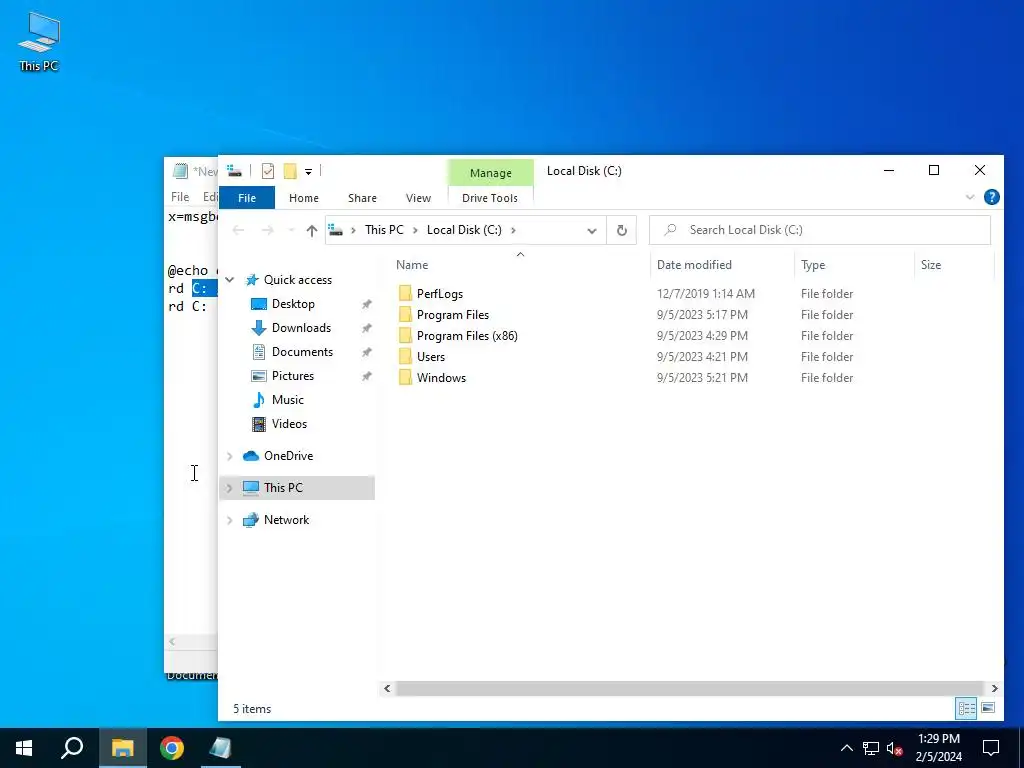The height and width of the screenshot is (768, 1024).
Task: Switch to Details view icon in status bar
Action: (967, 708)
